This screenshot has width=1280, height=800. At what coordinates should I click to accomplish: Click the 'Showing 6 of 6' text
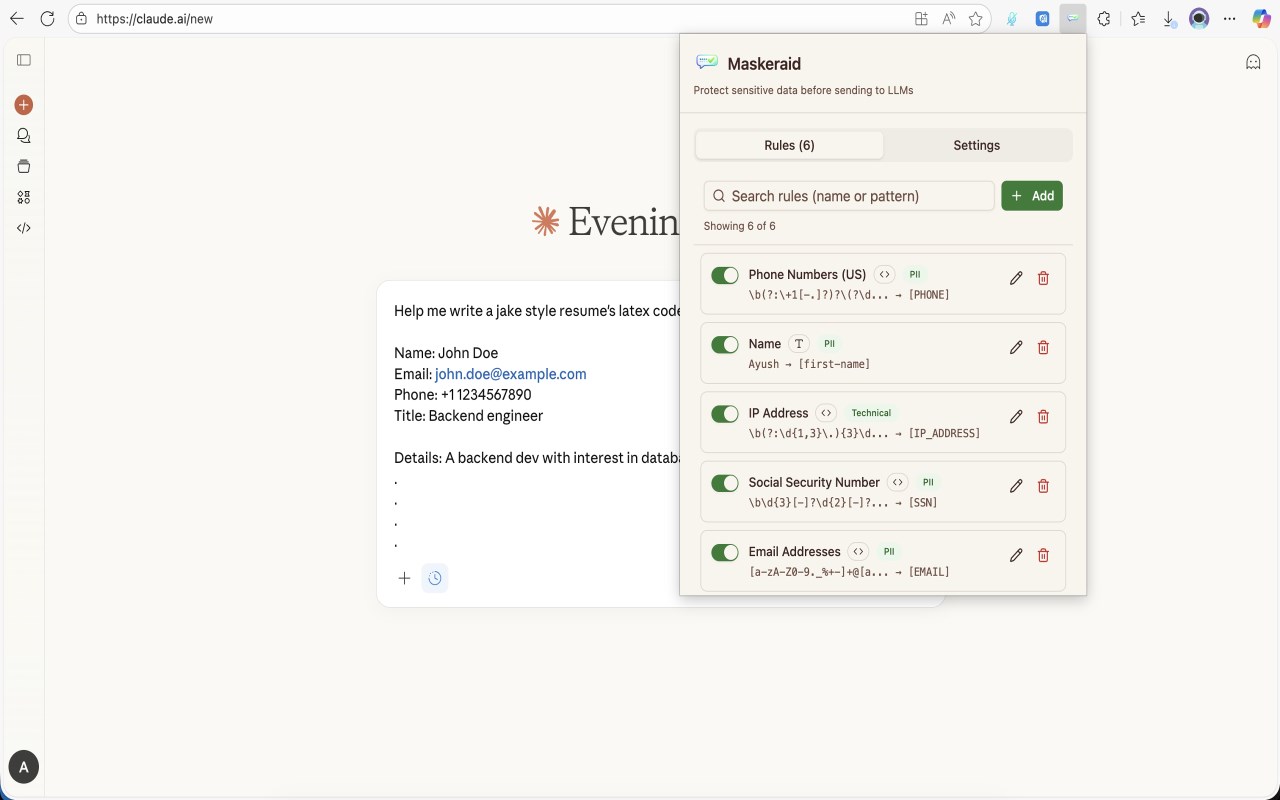(739, 226)
